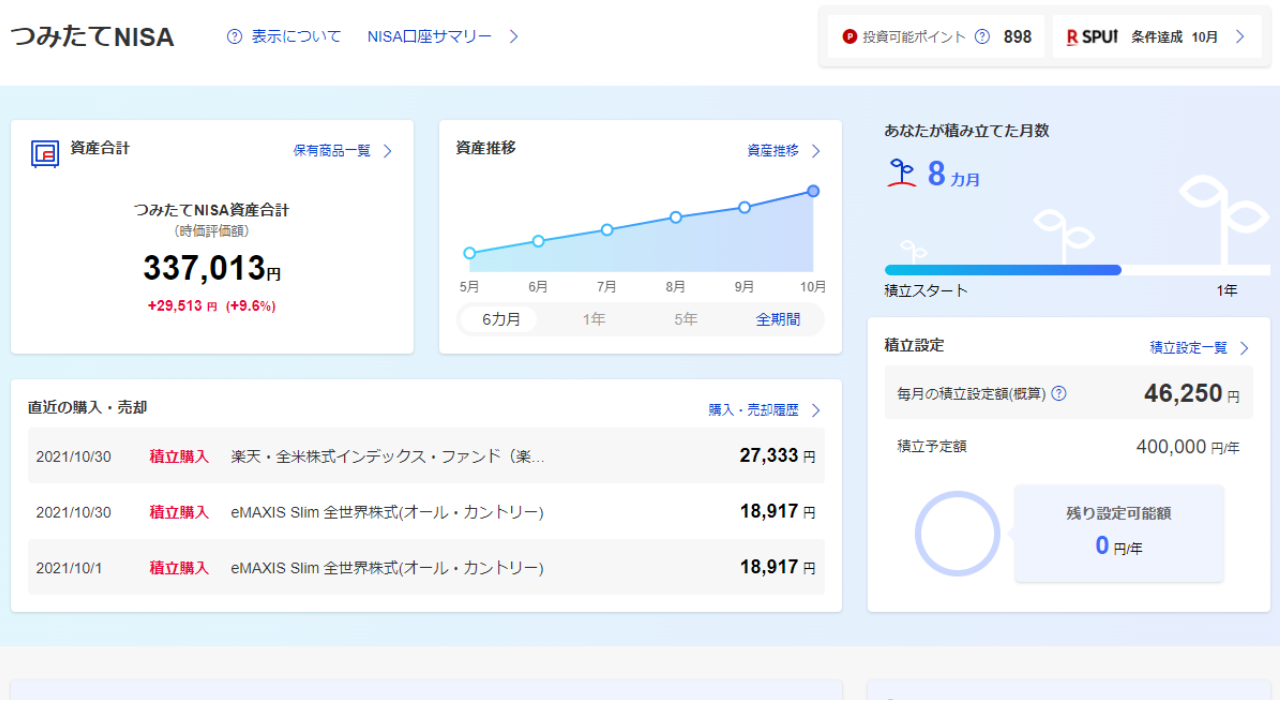Click the 10月 data point on chart
The height and width of the screenshot is (720, 1280).
813,191
